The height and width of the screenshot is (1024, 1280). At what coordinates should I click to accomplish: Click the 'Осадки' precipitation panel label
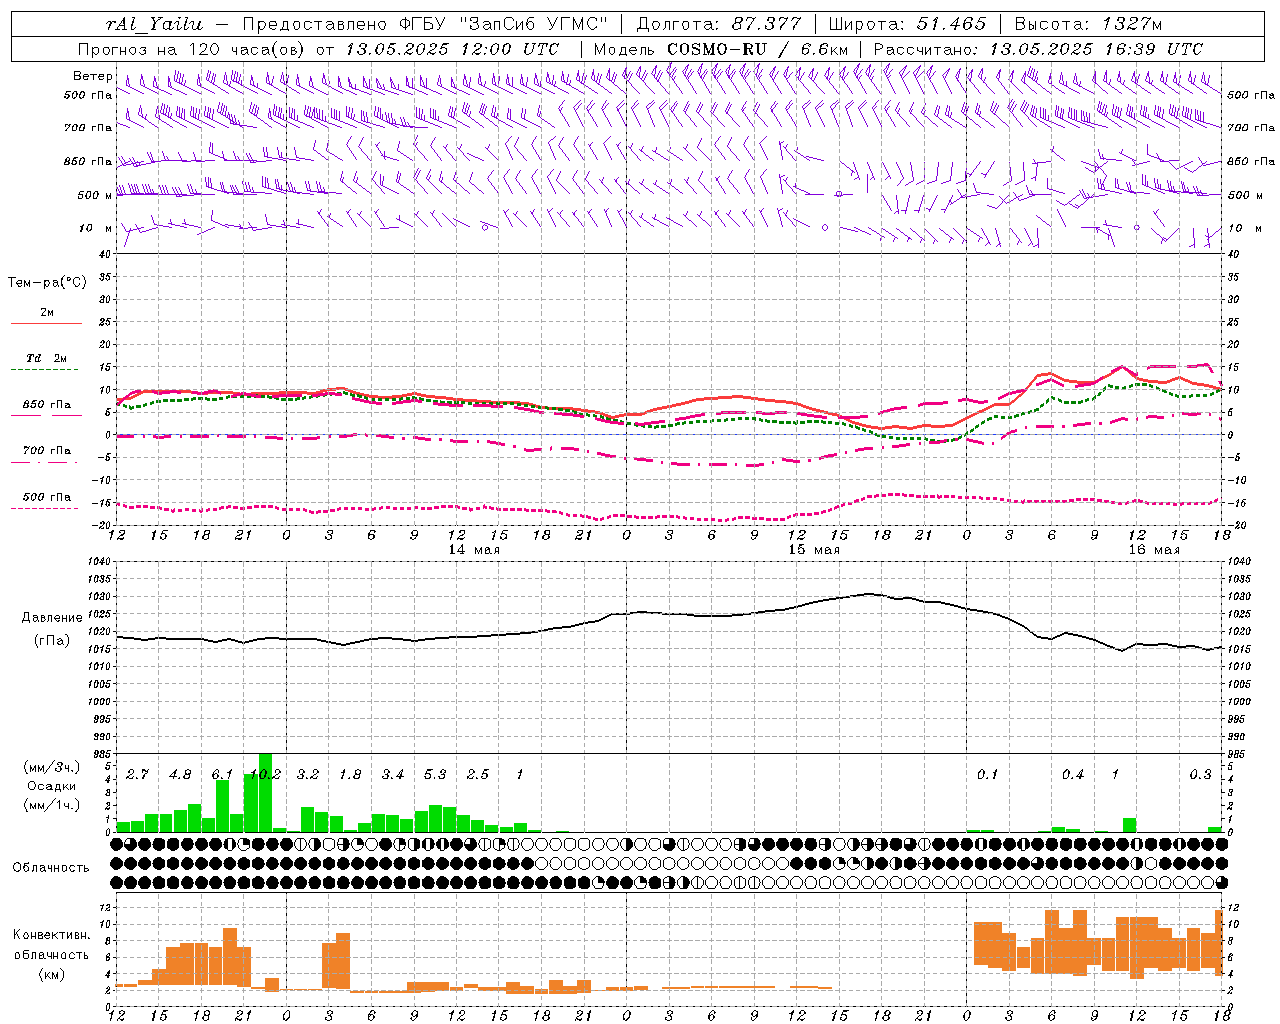[x=51, y=786]
